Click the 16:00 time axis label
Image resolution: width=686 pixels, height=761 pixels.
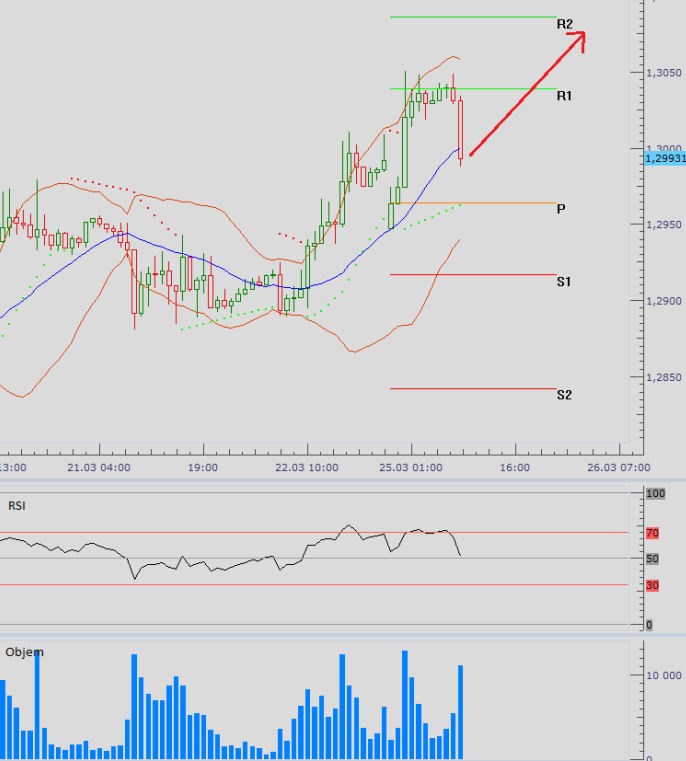point(515,467)
